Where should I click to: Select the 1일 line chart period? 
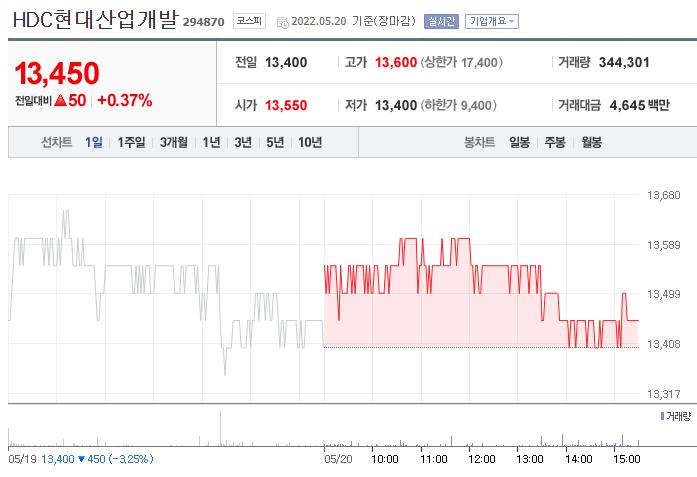[x=94, y=142]
